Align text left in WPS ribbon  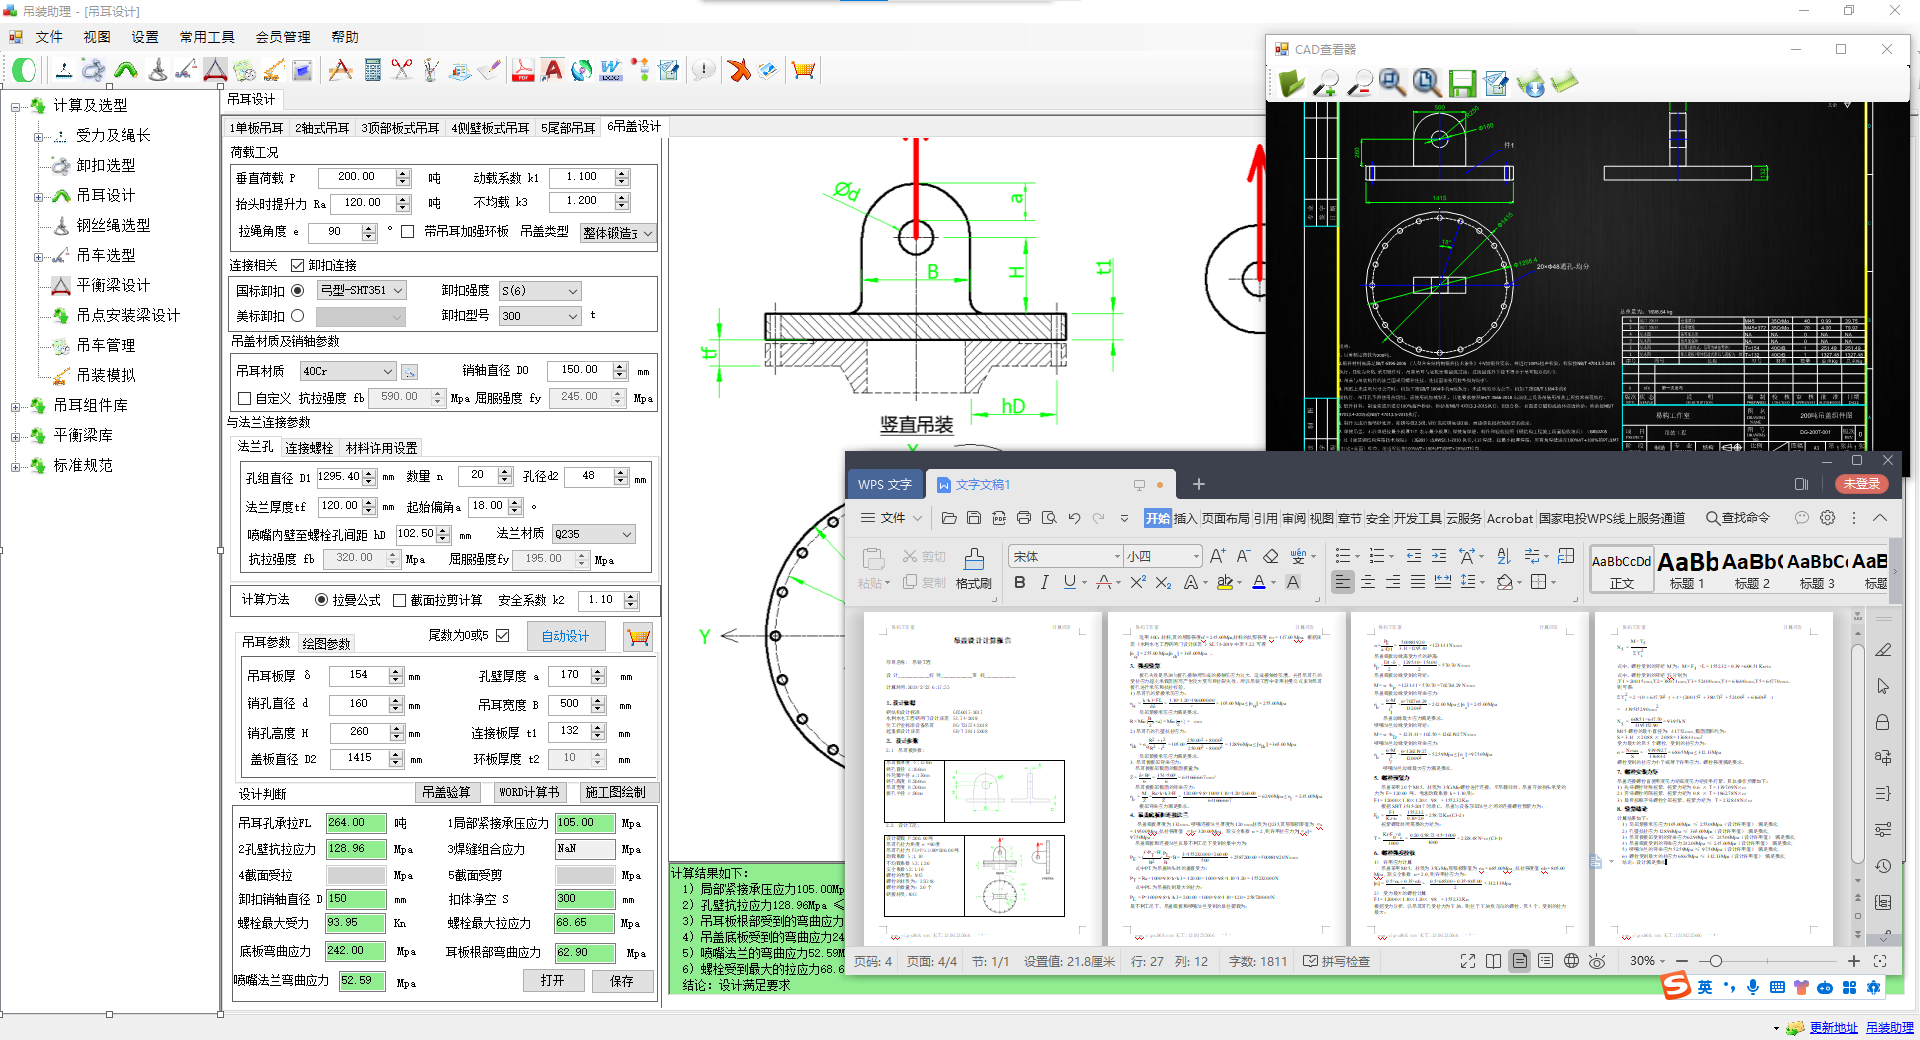click(1343, 582)
